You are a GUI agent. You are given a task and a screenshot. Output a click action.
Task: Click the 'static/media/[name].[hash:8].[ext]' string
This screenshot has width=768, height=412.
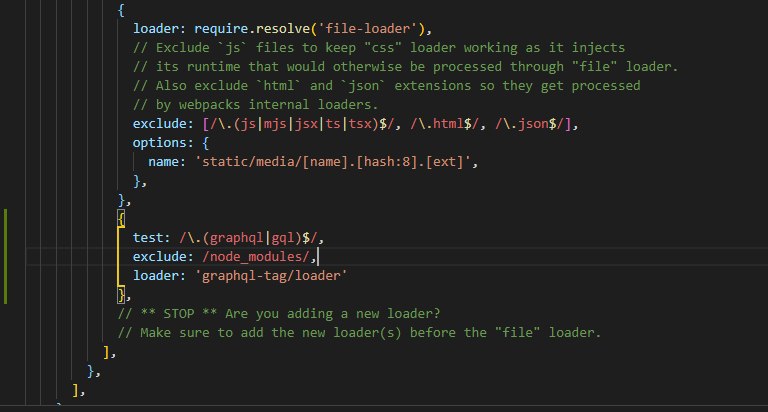pos(333,162)
